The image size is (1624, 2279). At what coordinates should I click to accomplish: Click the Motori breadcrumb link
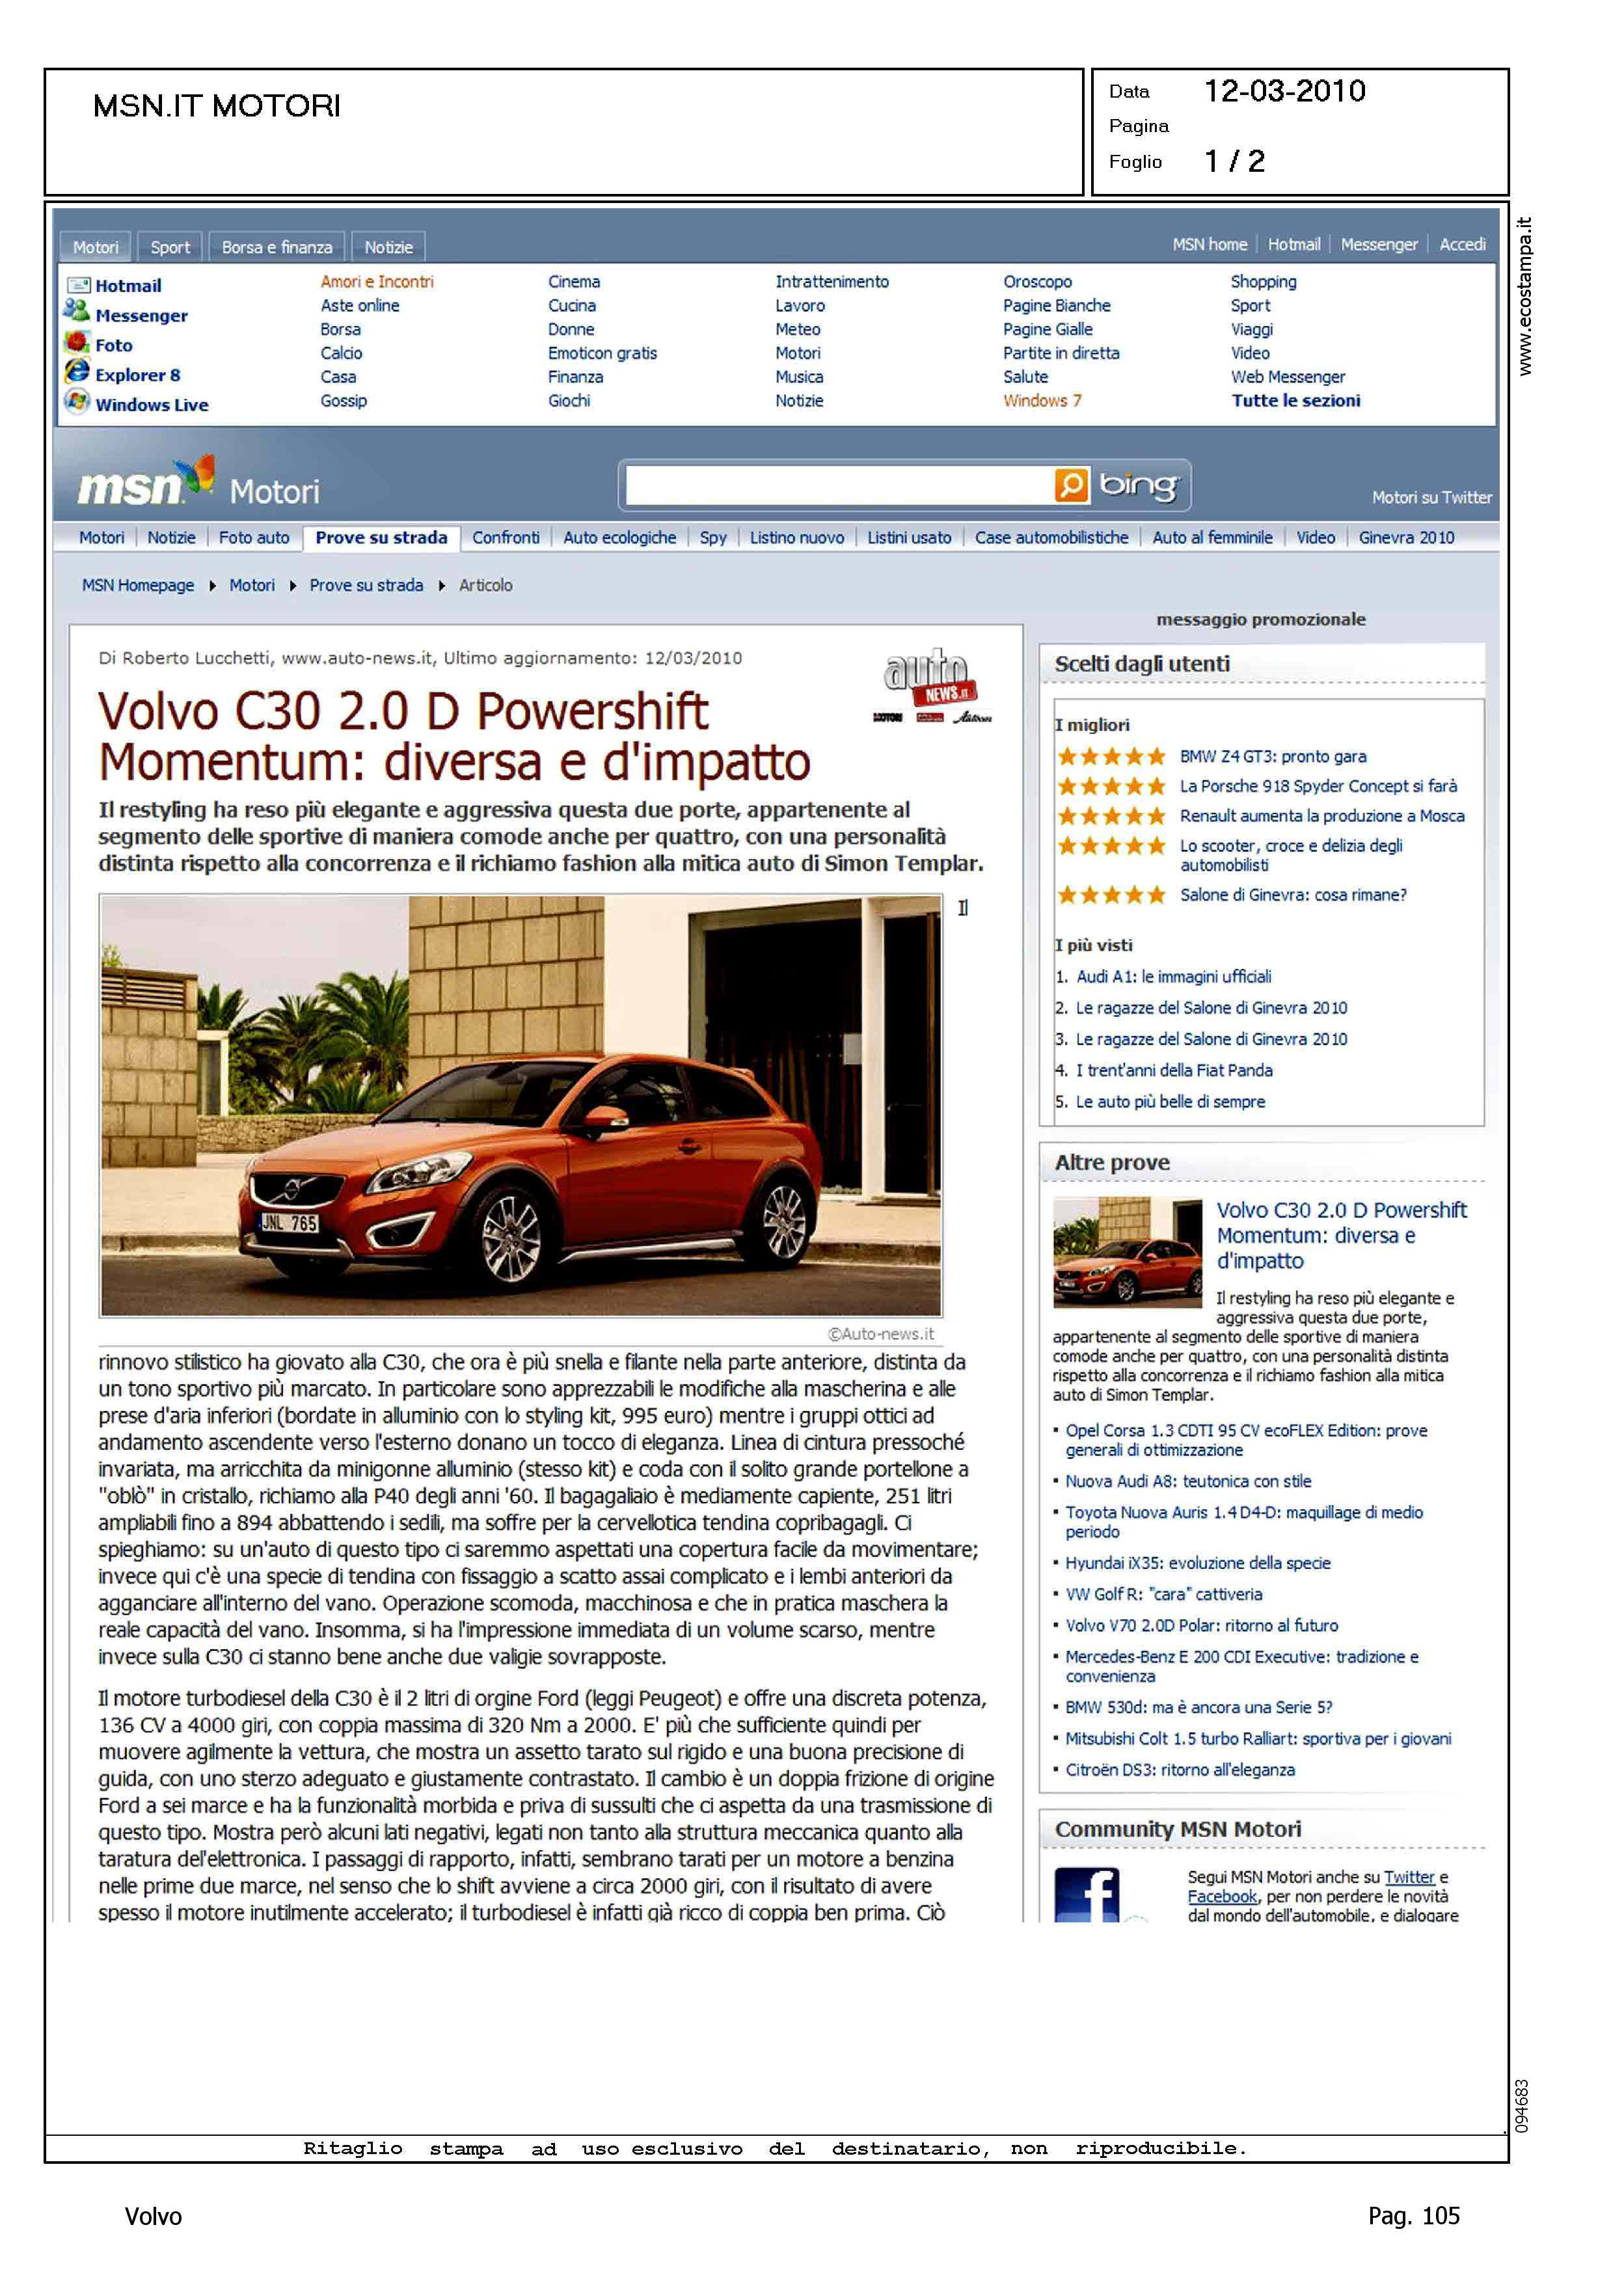point(252,586)
